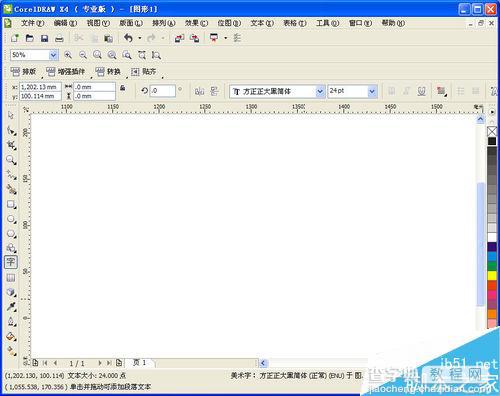Open the text alignment flyout
This screenshot has width=500, height=396.
pyautogui.click(x=441, y=91)
